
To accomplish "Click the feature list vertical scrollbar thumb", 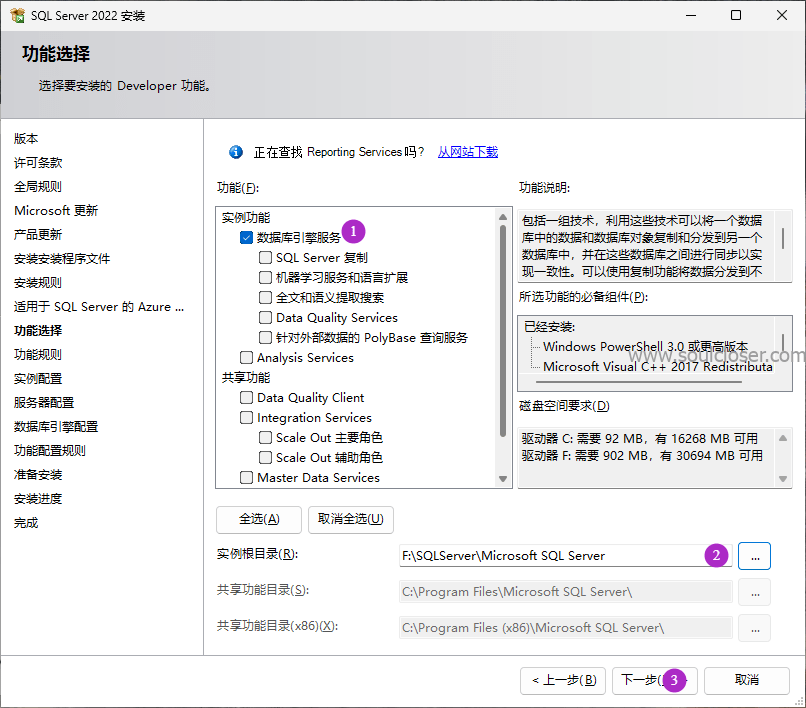I will tap(503, 331).
